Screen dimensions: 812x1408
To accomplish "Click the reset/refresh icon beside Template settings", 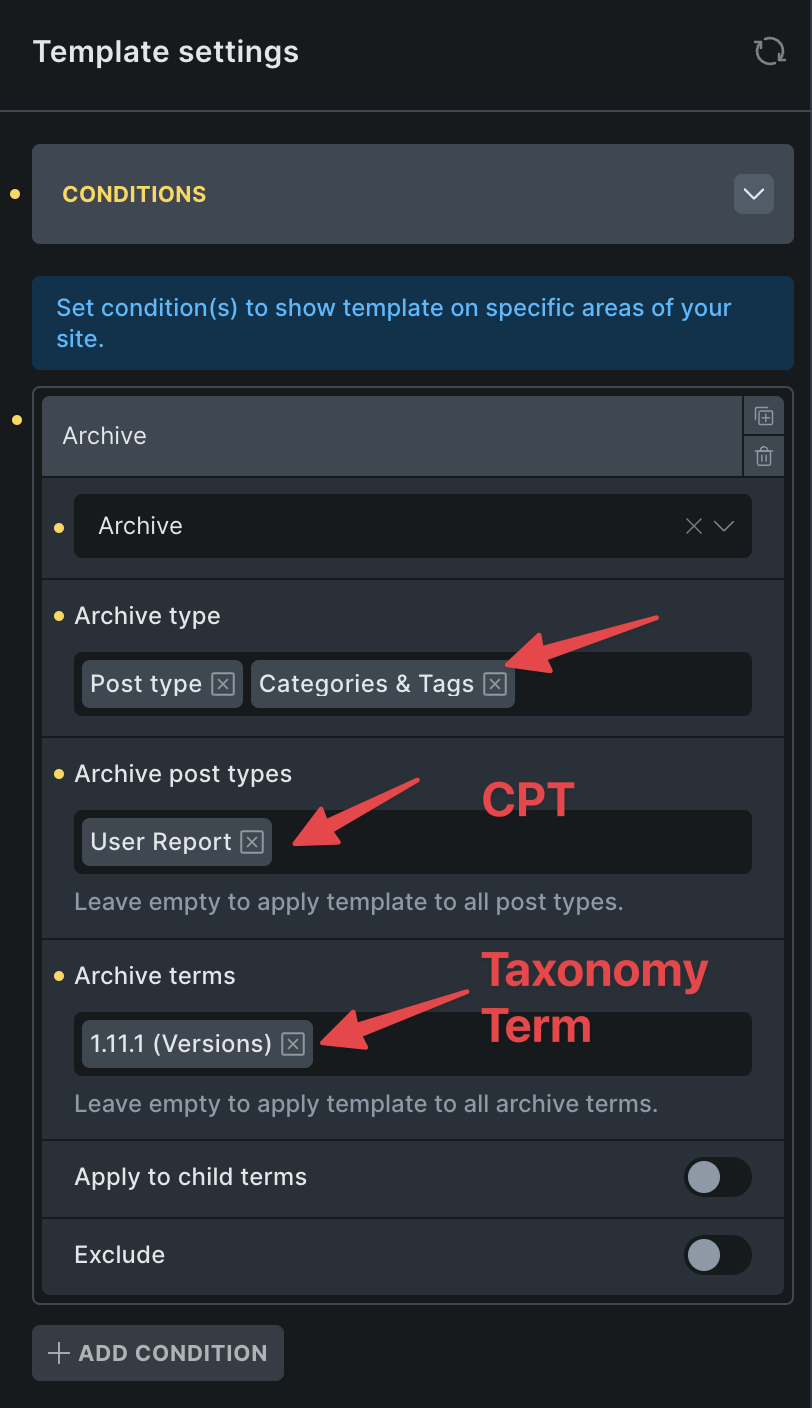I will pyautogui.click(x=769, y=51).
